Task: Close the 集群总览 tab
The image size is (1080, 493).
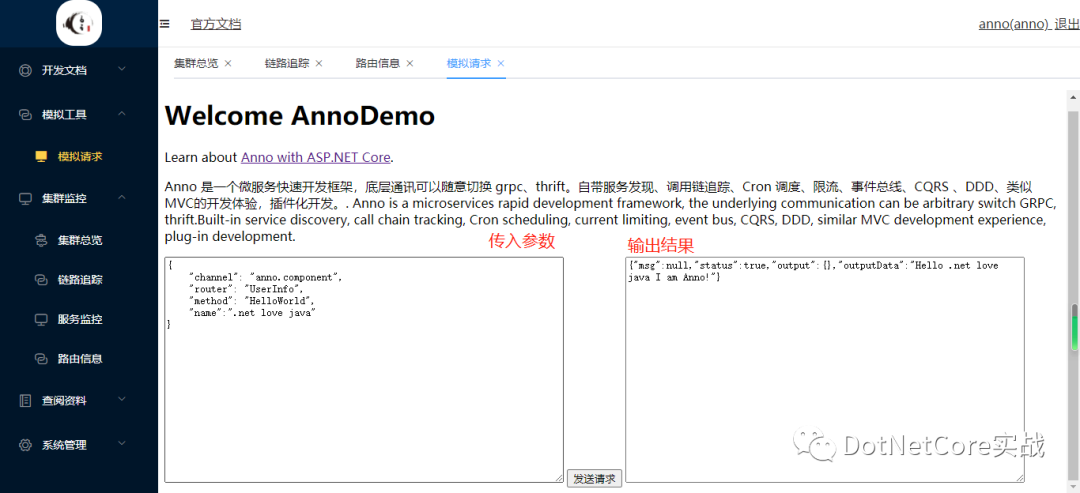Action: [228, 63]
